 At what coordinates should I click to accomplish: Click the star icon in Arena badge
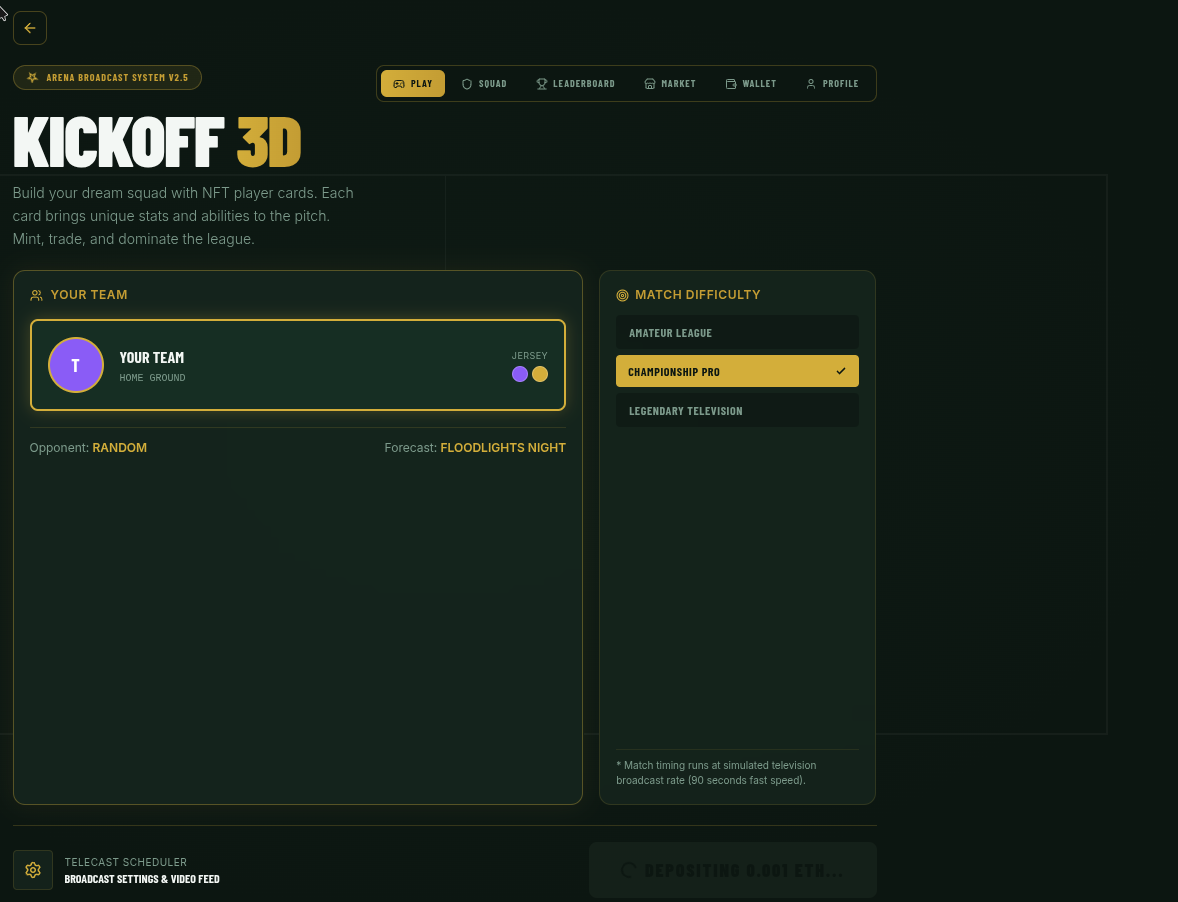coord(32,77)
